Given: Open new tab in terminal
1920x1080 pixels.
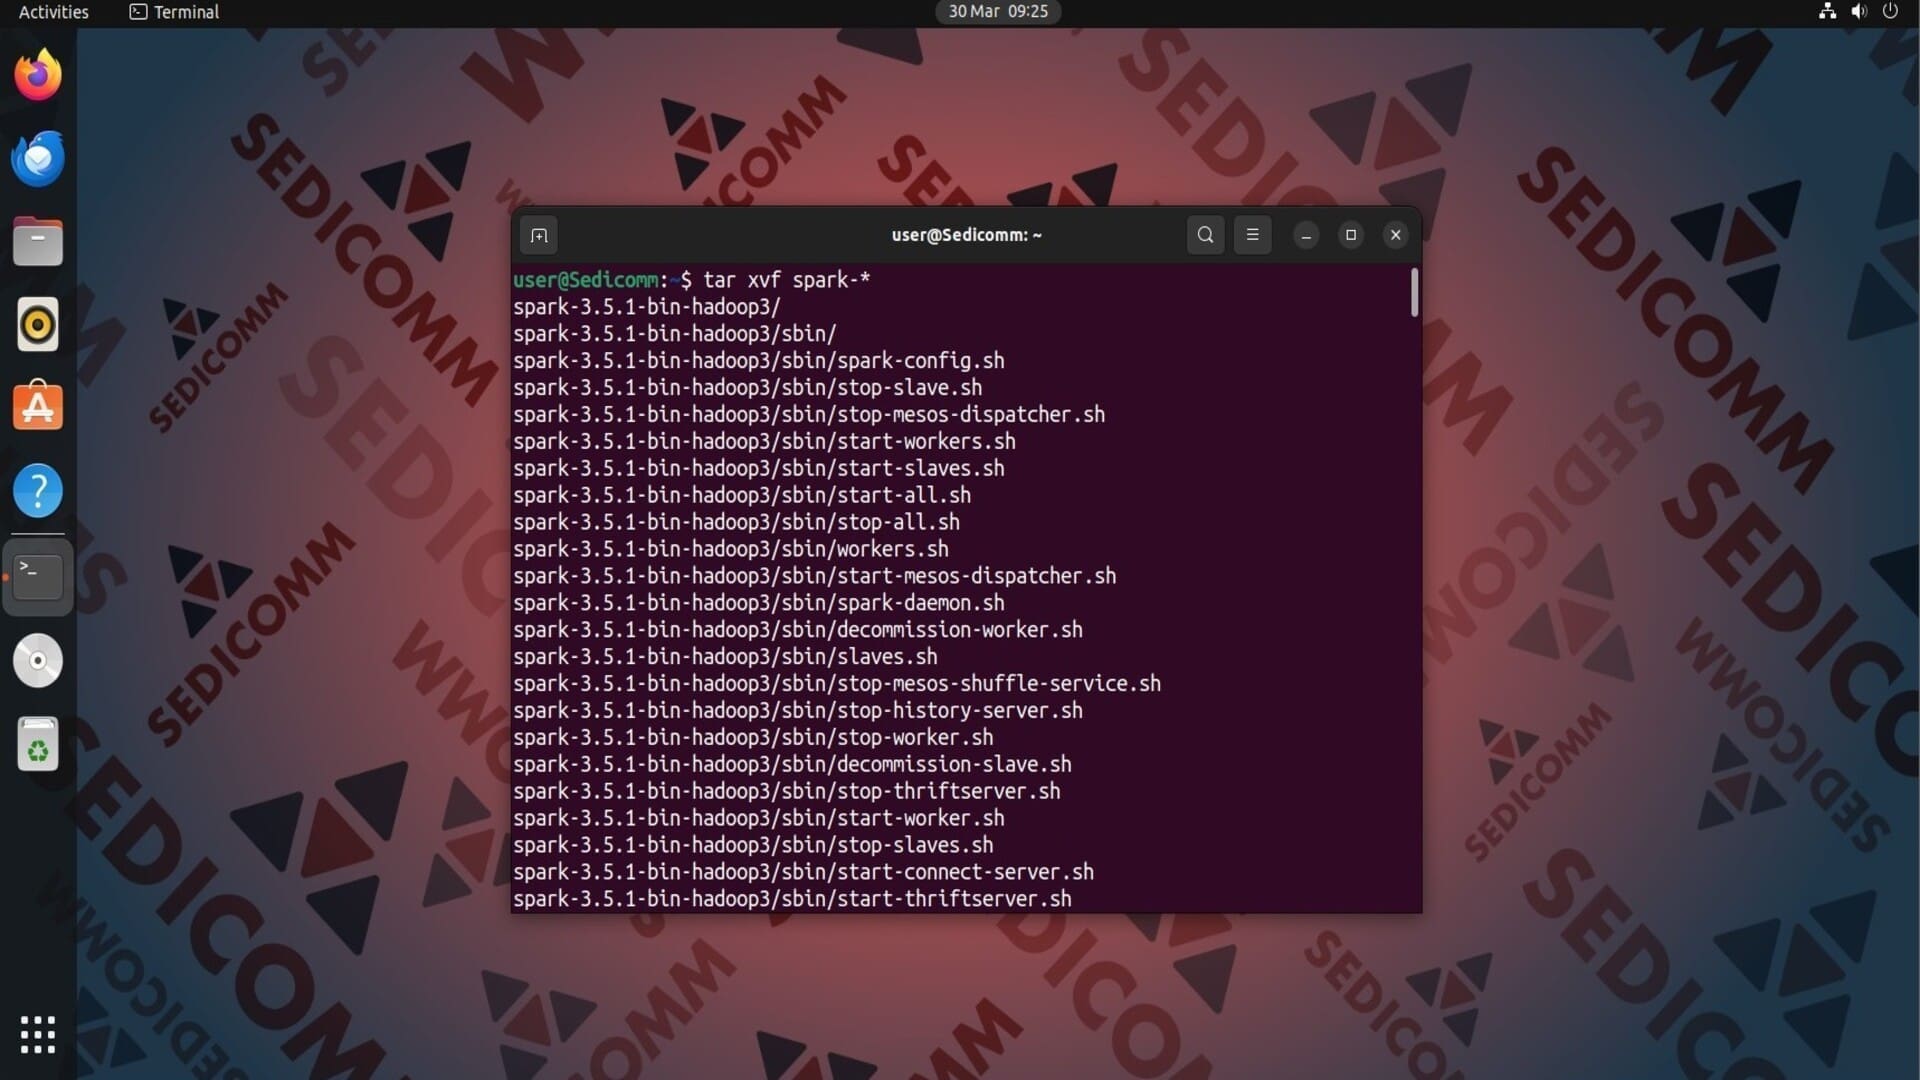Looking at the screenshot, I should point(539,236).
